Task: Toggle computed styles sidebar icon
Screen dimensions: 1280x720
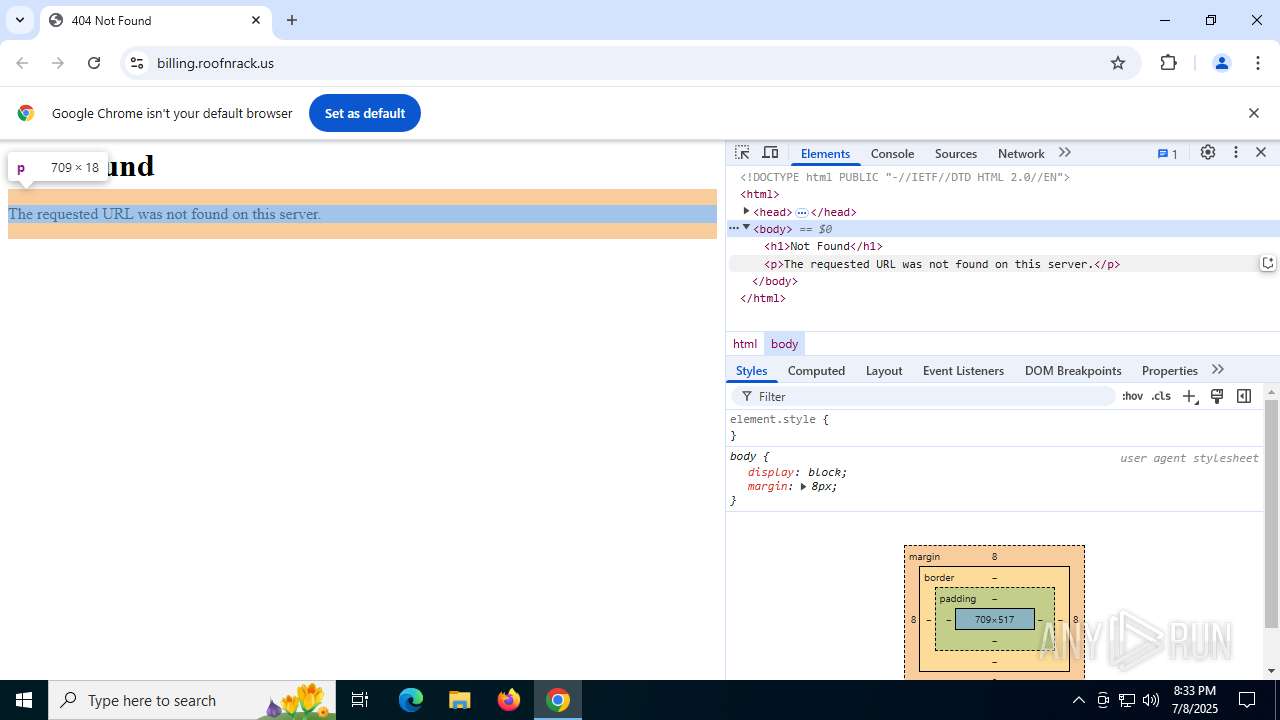Action: (x=1244, y=397)
